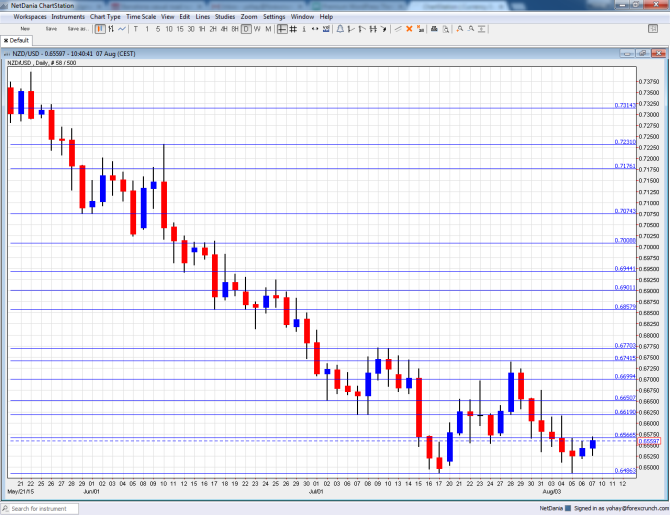Expand the Workspaces menu
Image resolution: width=670 pixels, height=515 pixels.
(x=29, y=17)
